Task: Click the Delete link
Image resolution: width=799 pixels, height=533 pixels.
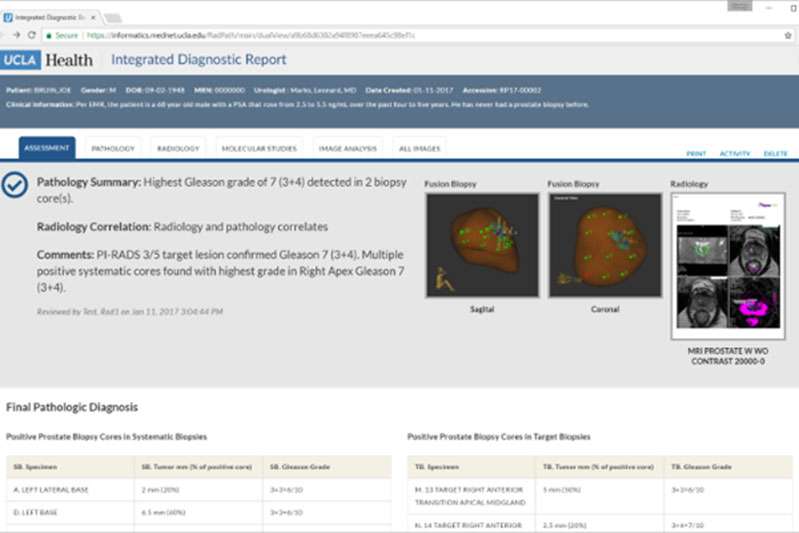Action: point(775,154)
